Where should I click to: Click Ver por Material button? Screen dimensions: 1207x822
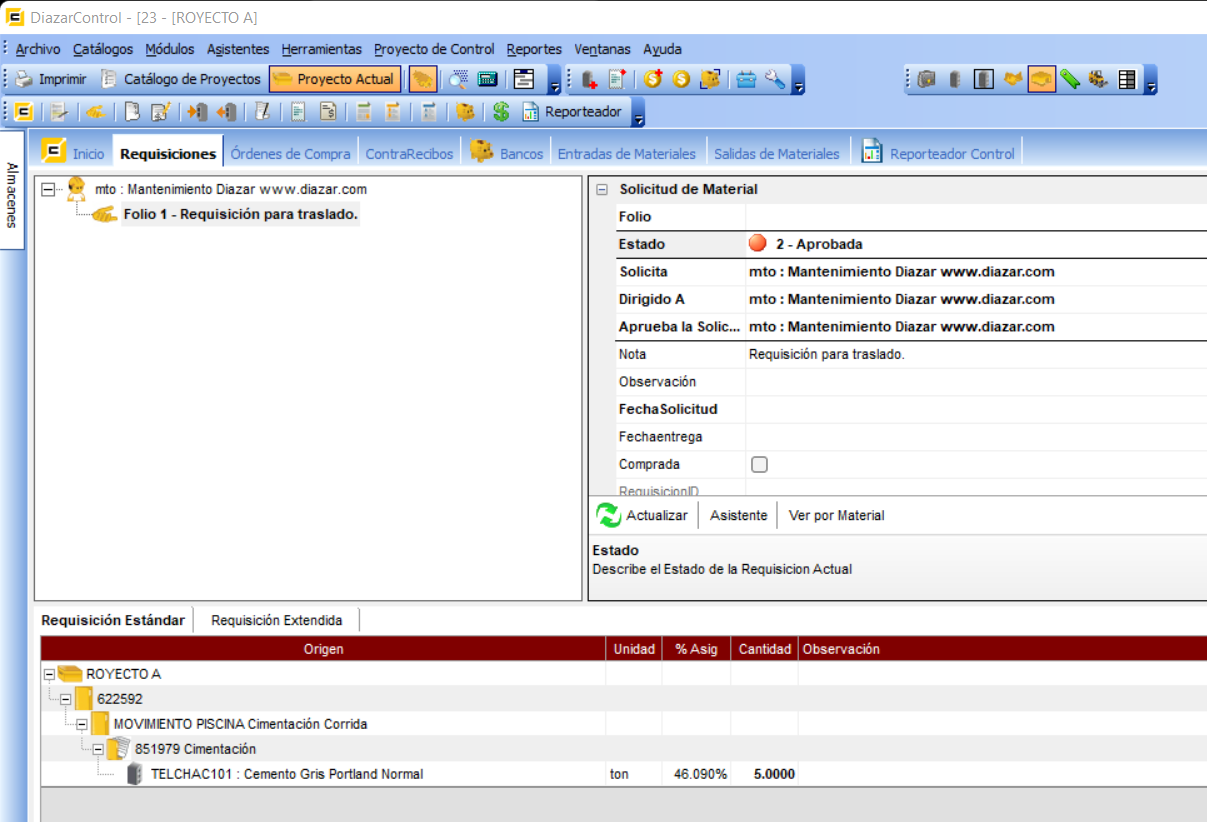click(x=836, y=515)
